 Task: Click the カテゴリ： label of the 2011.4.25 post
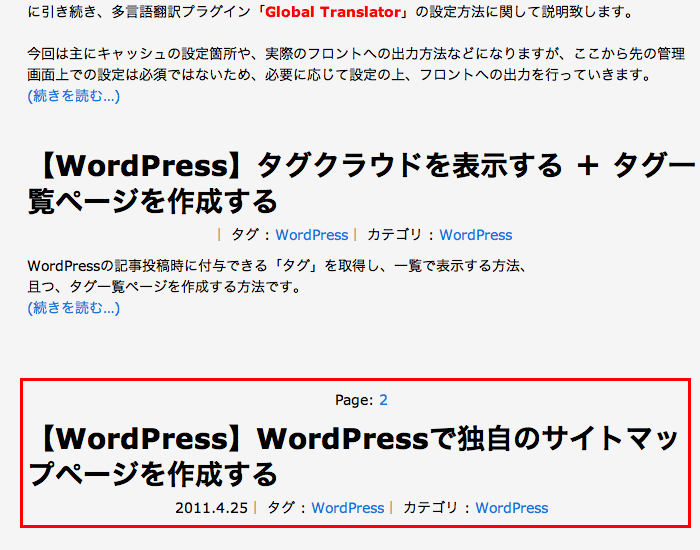(437, 508)
